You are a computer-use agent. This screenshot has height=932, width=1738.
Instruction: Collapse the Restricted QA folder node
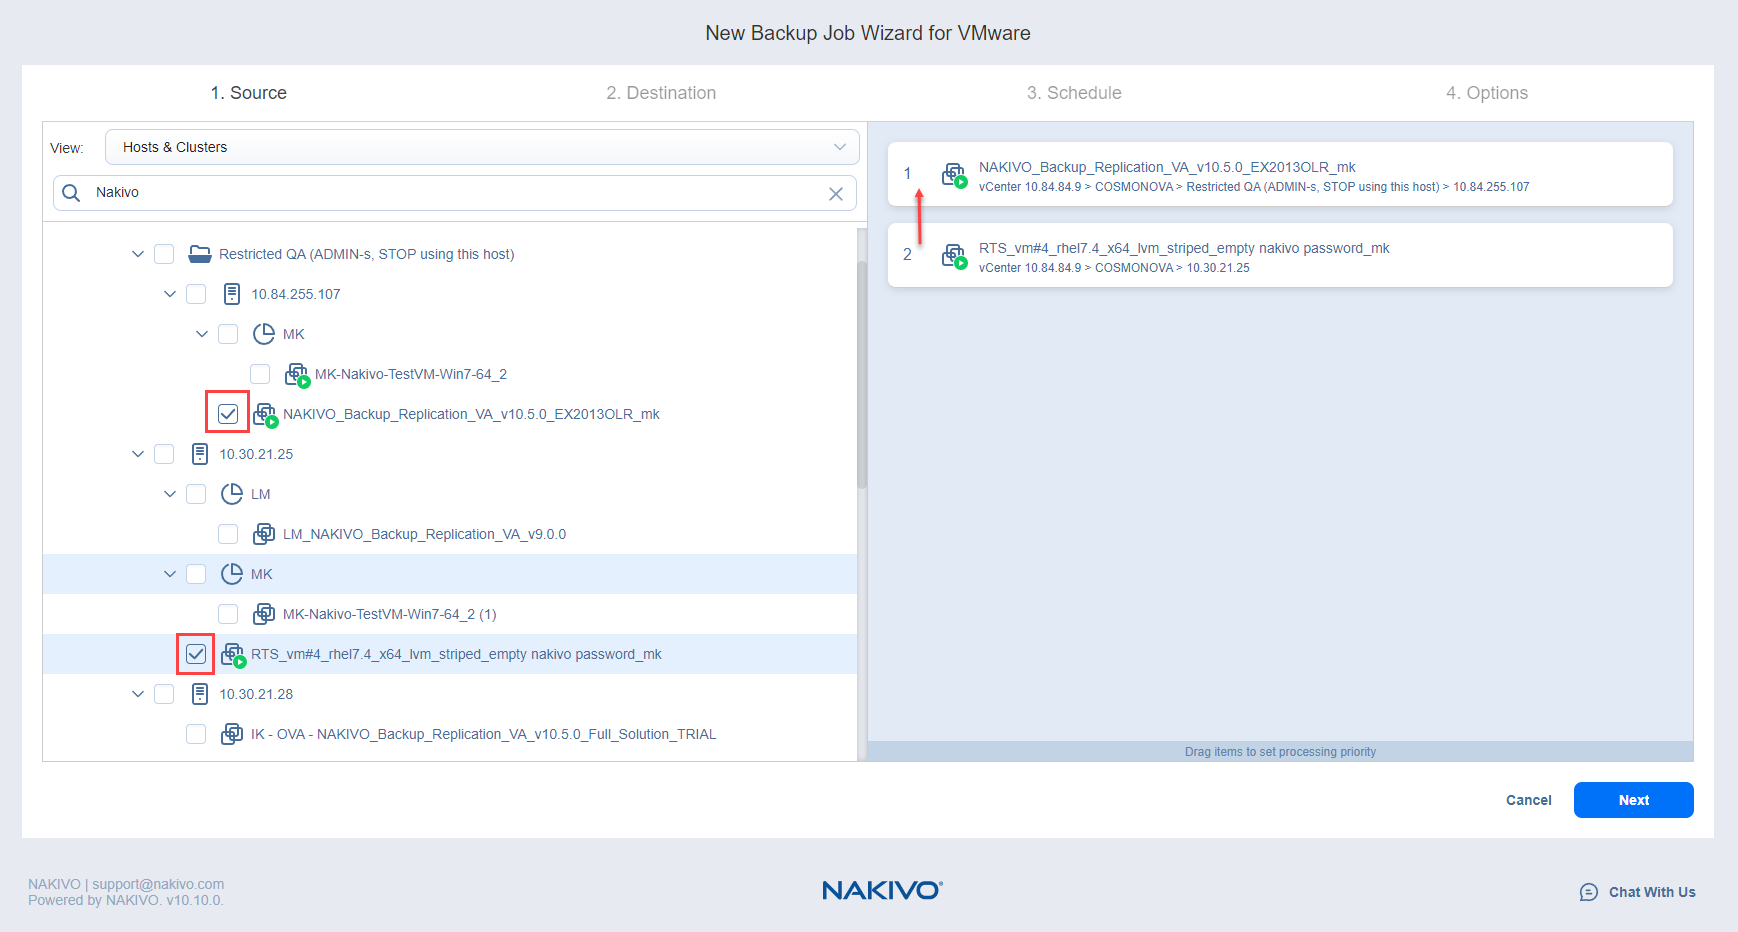coord(138,254)
